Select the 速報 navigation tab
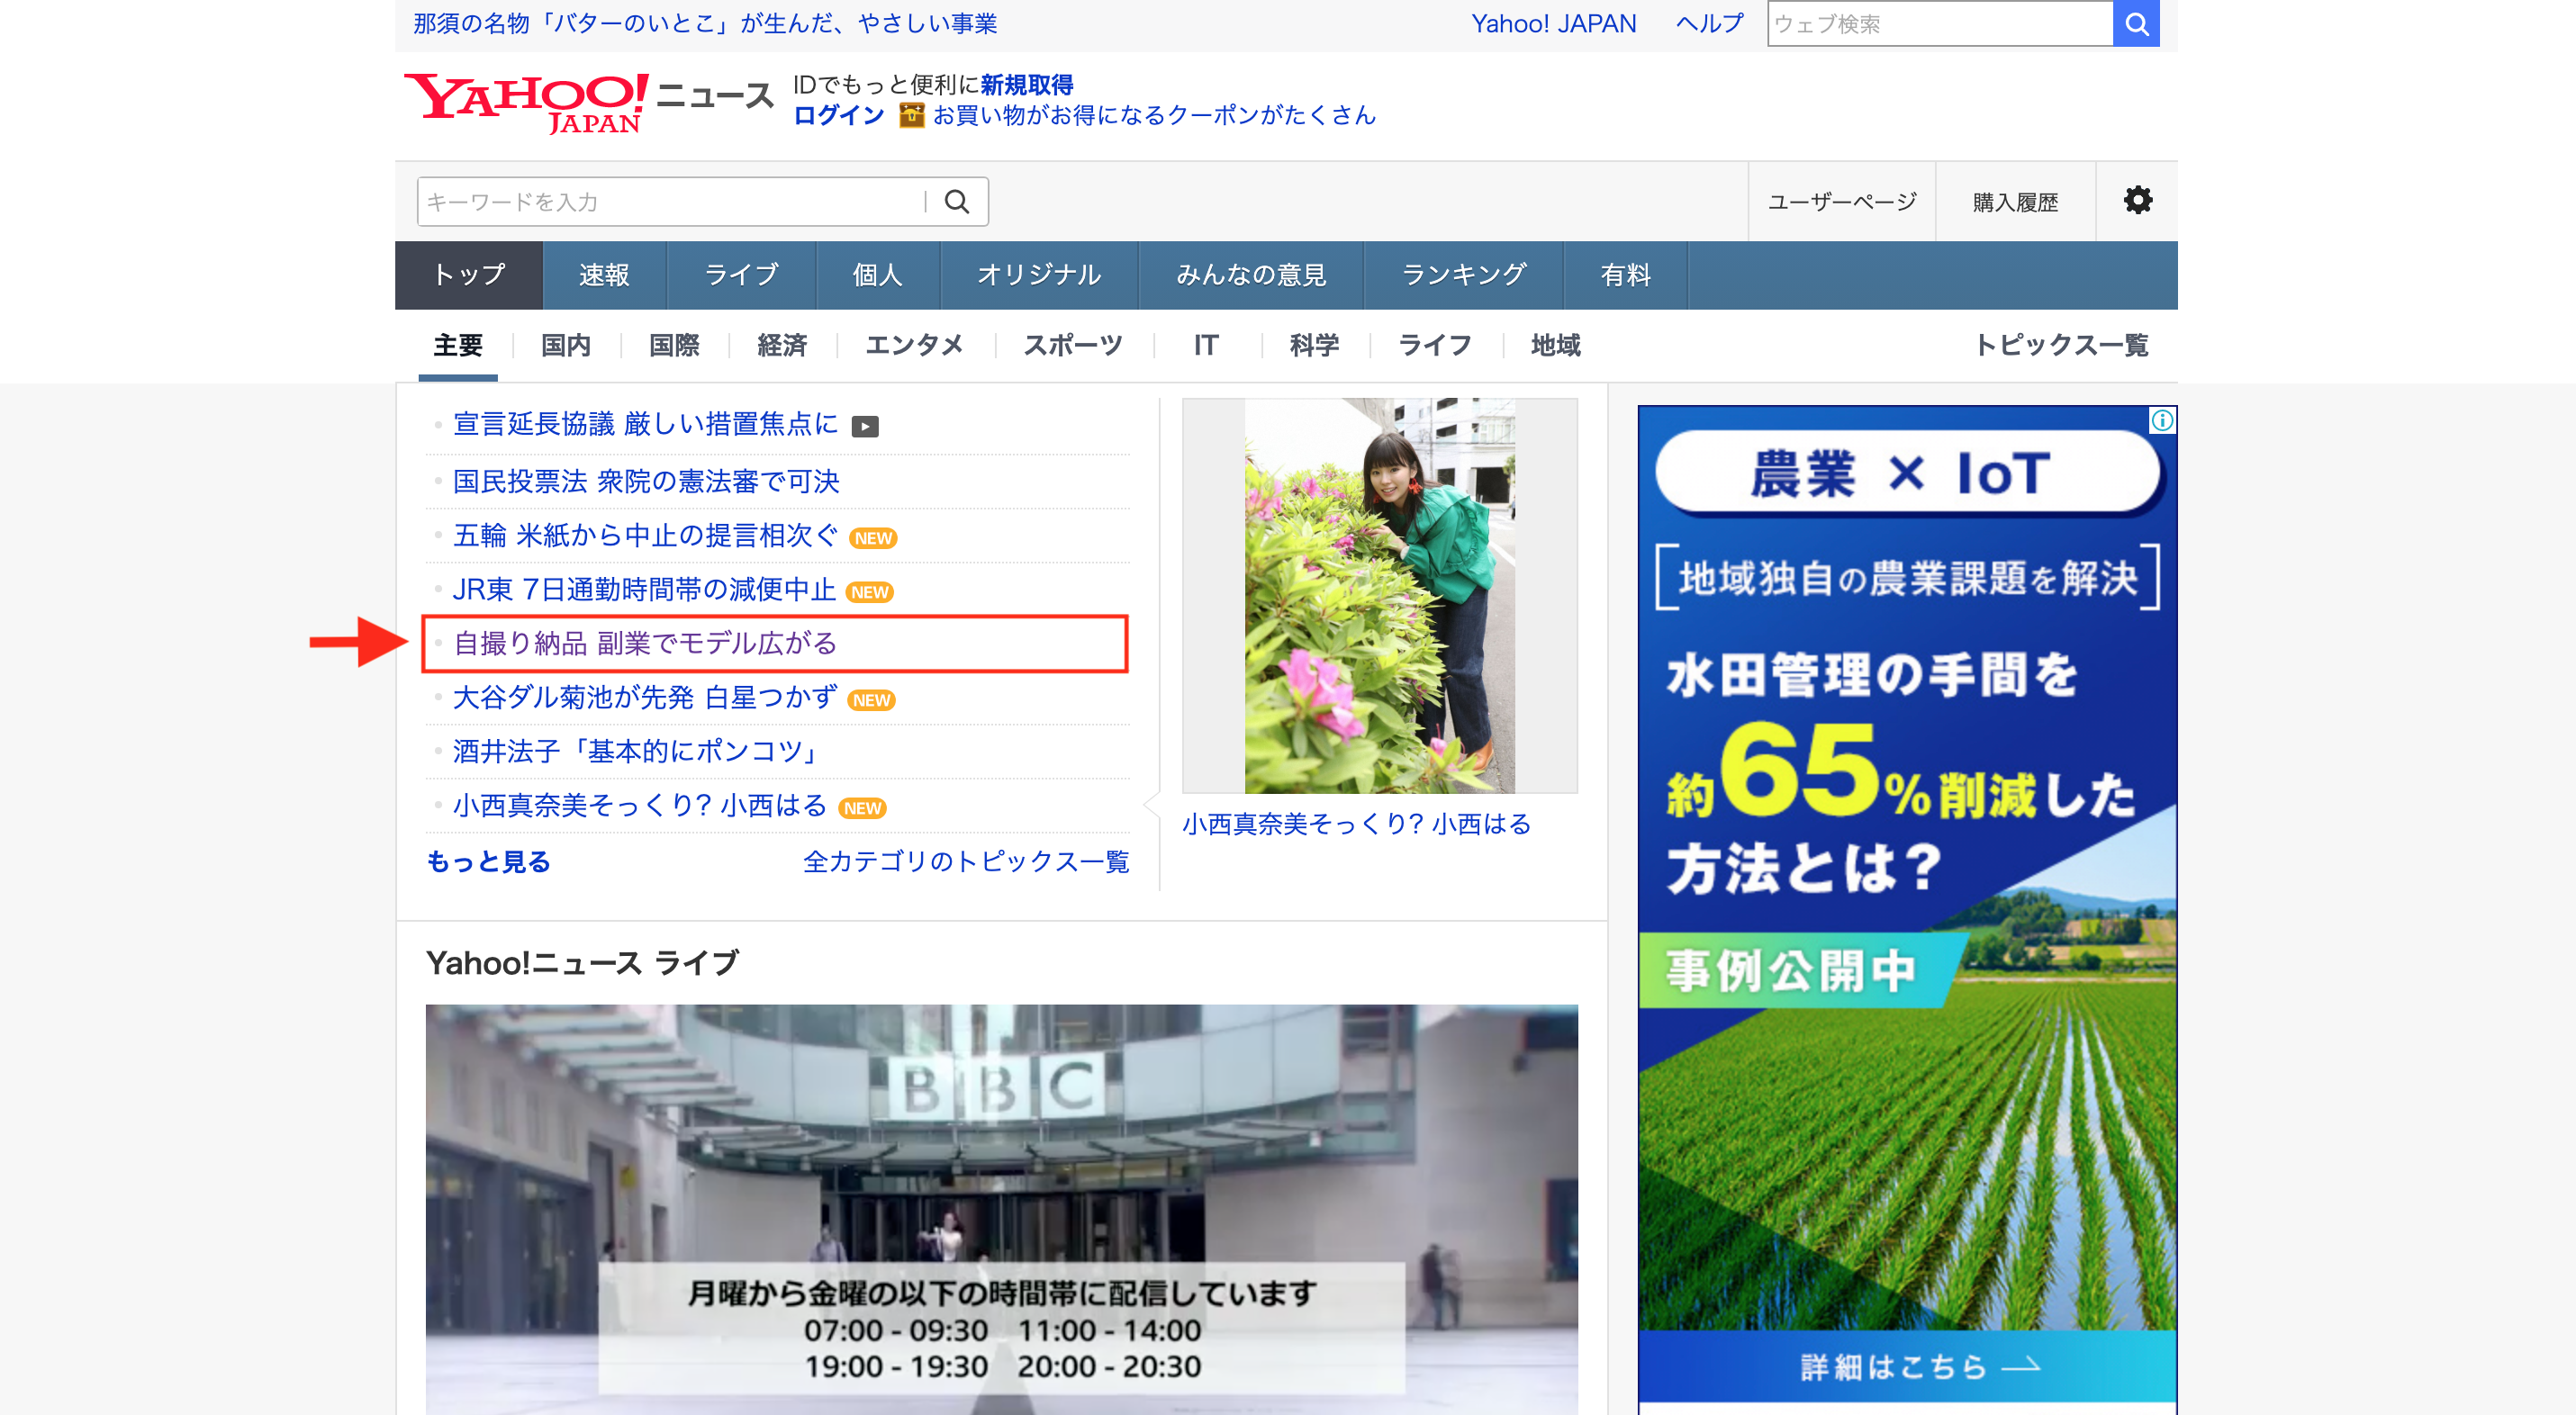This screenshot has height=1415, width=2576. 603,275
